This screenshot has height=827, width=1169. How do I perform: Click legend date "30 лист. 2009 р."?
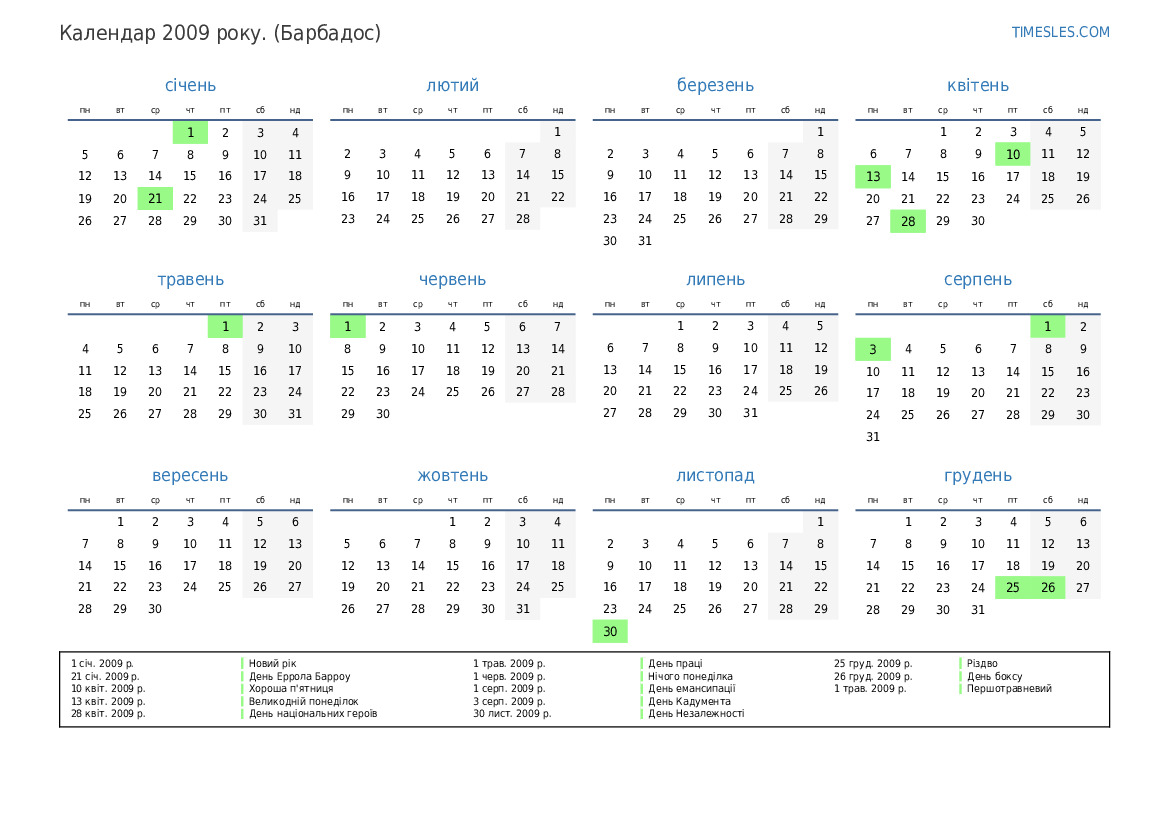point(512,714)
